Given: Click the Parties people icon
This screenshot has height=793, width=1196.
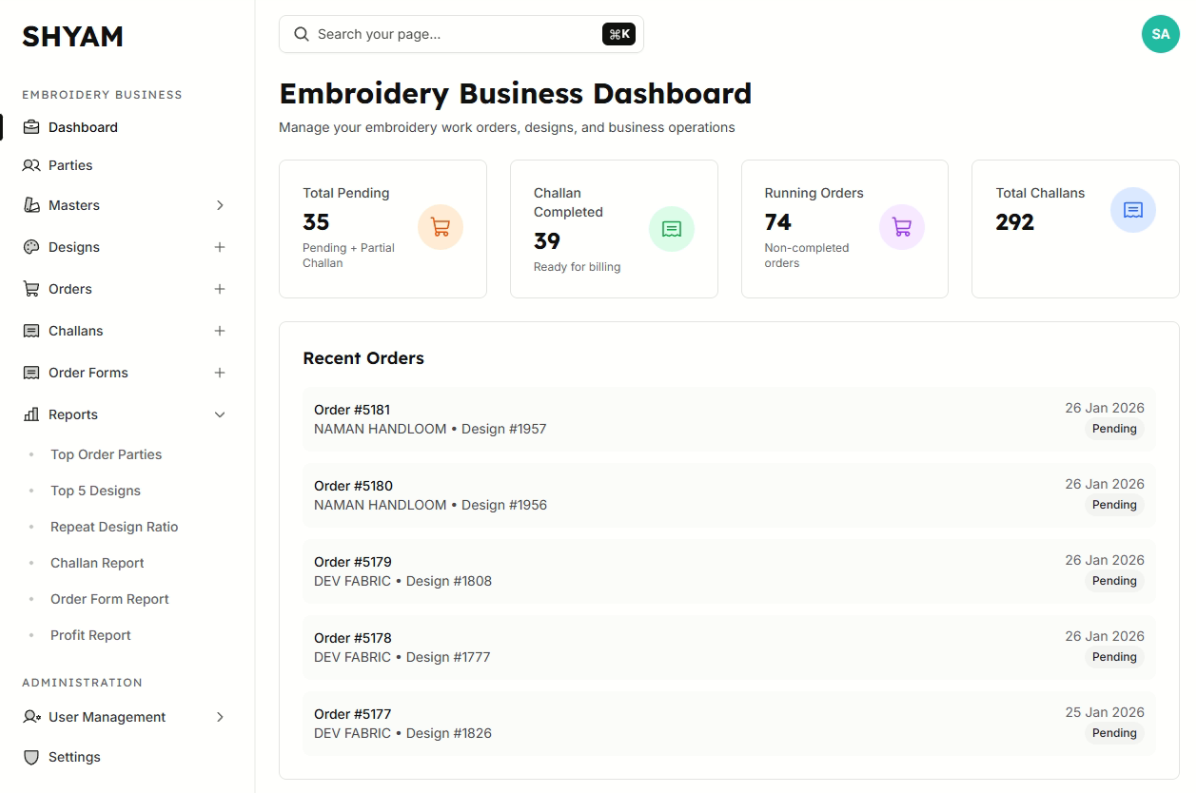Looking at the screenshot, I should [31, 165].
